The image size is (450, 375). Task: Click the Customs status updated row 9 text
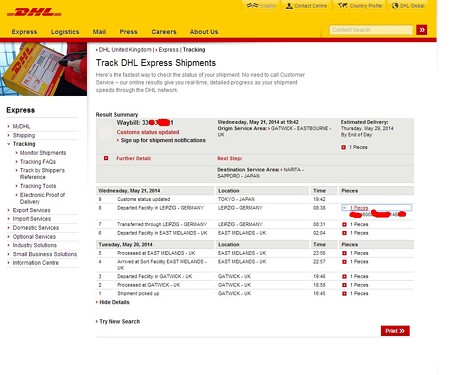tap(143, 199)
